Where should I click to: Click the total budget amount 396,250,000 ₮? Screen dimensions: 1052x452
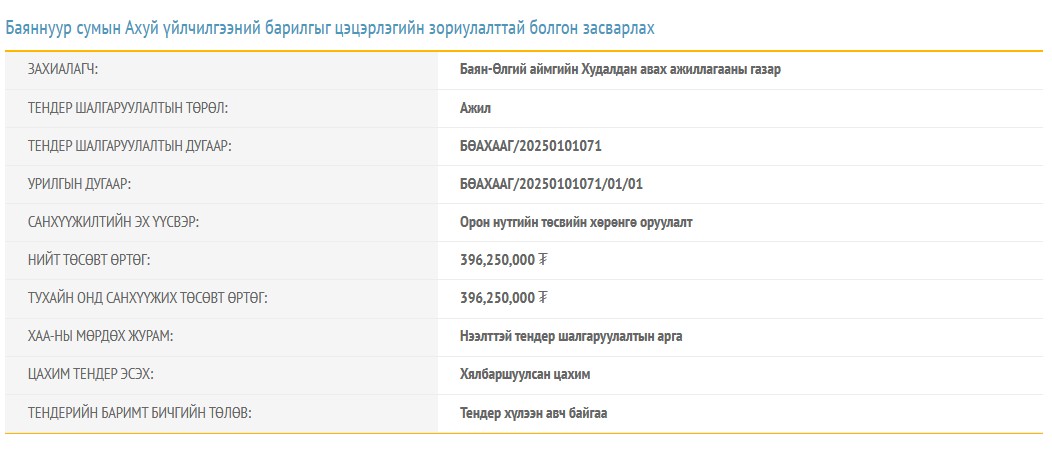503,260
